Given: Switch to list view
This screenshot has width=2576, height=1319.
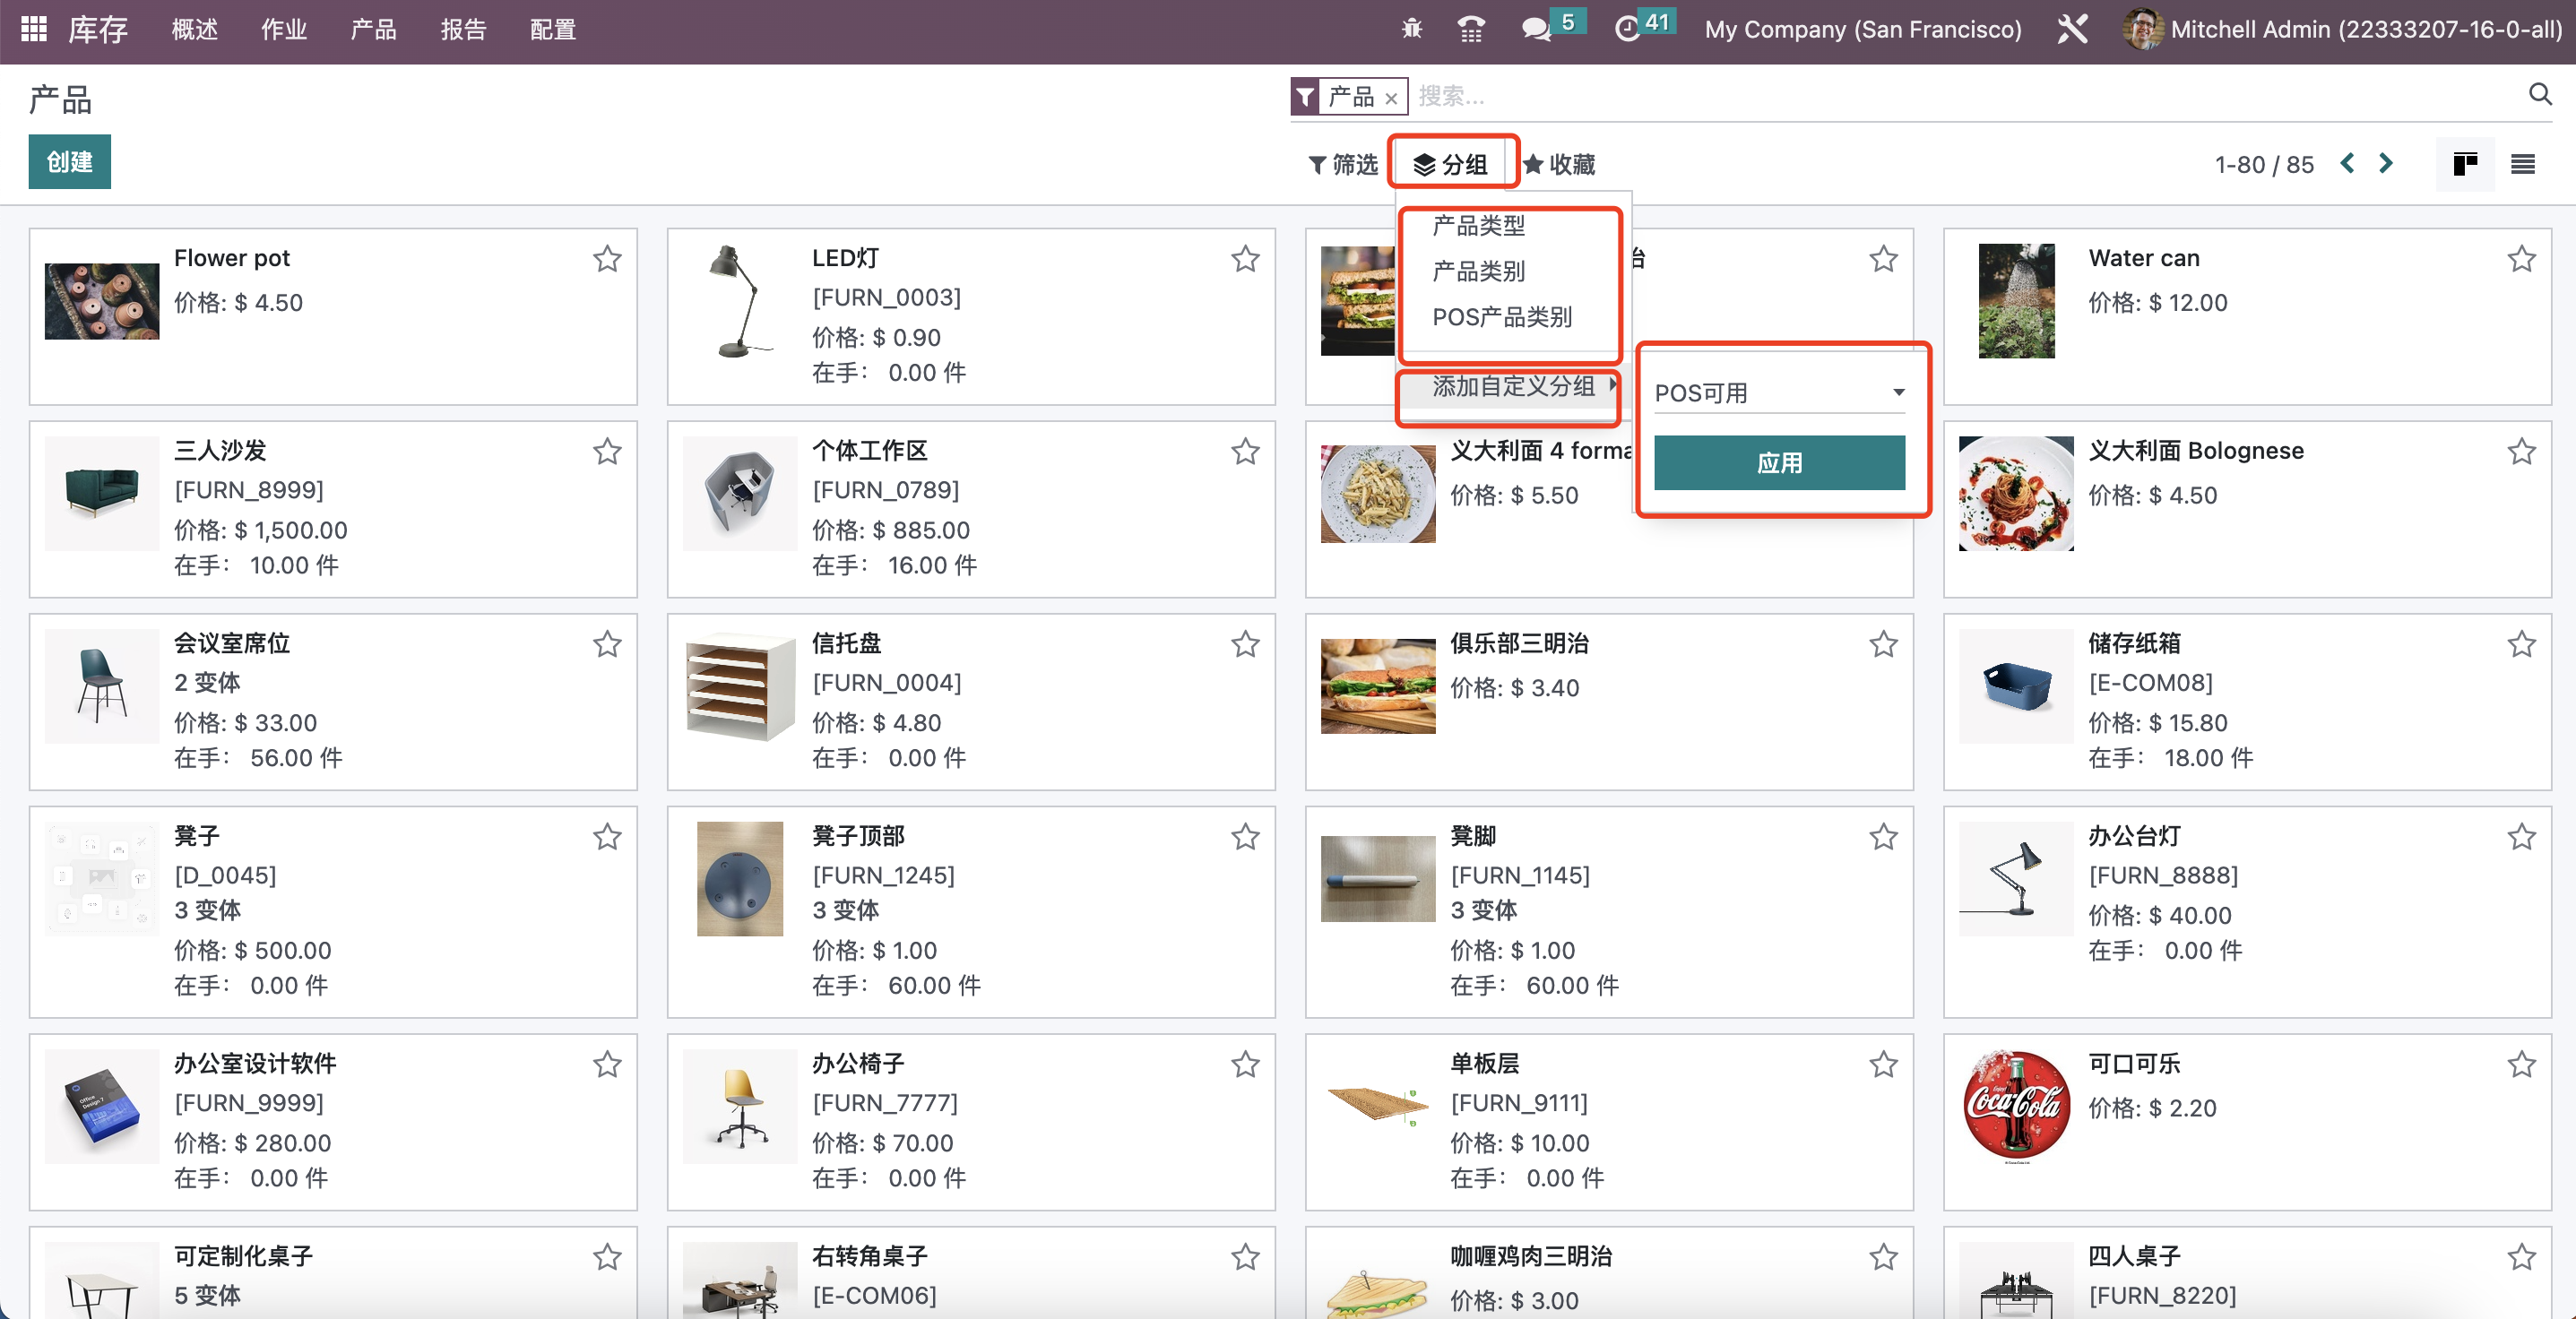Looking at the screenshot, I should 2522,164.
